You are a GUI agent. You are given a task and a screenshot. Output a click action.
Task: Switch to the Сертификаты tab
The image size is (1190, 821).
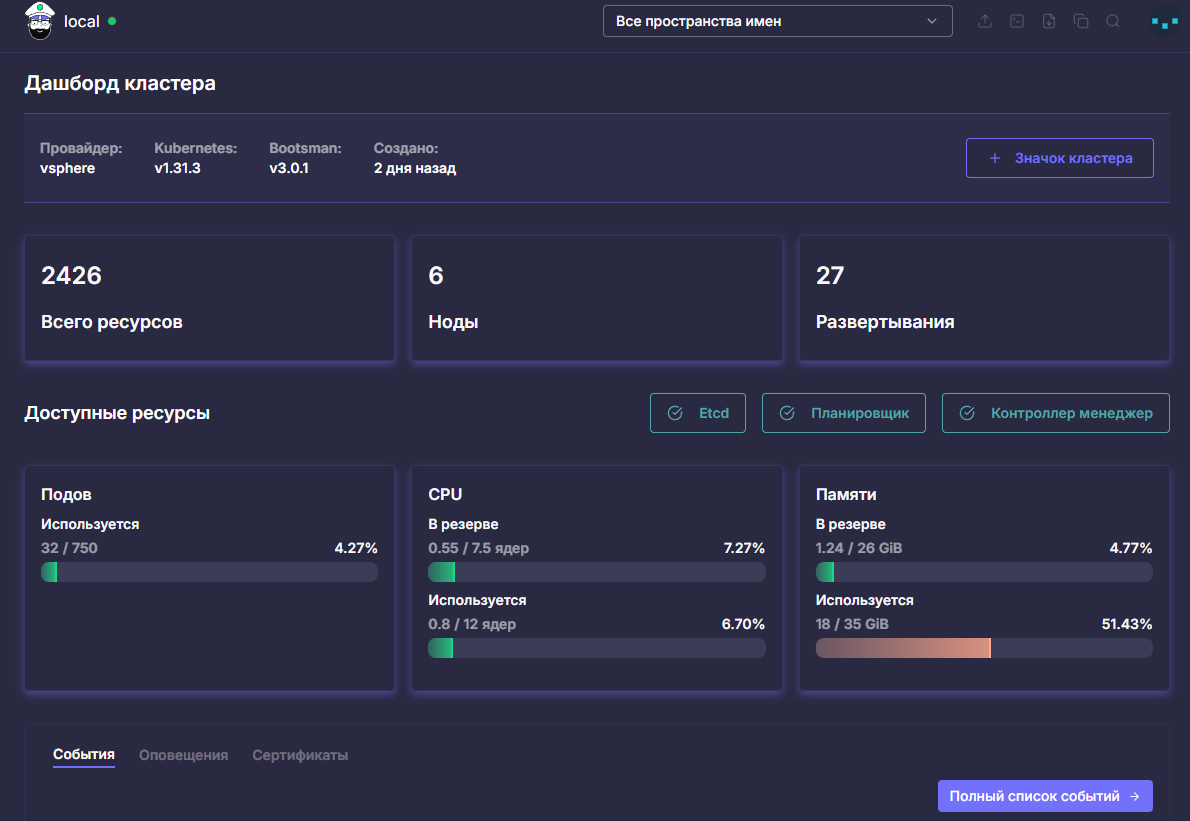[x=300, y=755]
